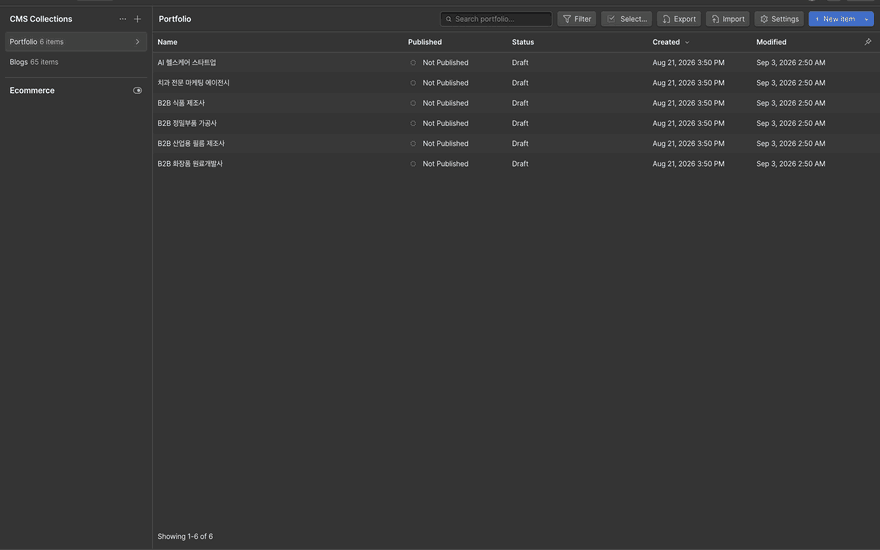Image resolution: width=880 pixels, height=550 pixels.
Task: Sort by the Modified column header
Action: click(x=771, y=42)
